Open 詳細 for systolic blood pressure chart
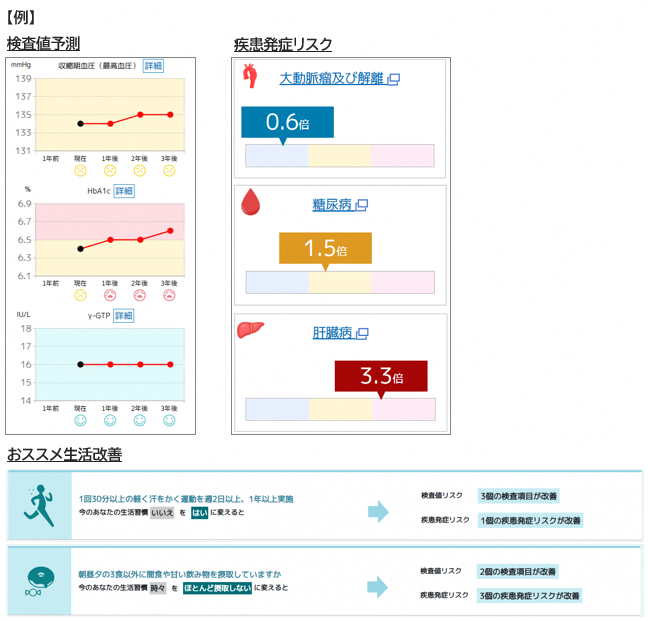The image size is (648, 621). tap(153, 66)
